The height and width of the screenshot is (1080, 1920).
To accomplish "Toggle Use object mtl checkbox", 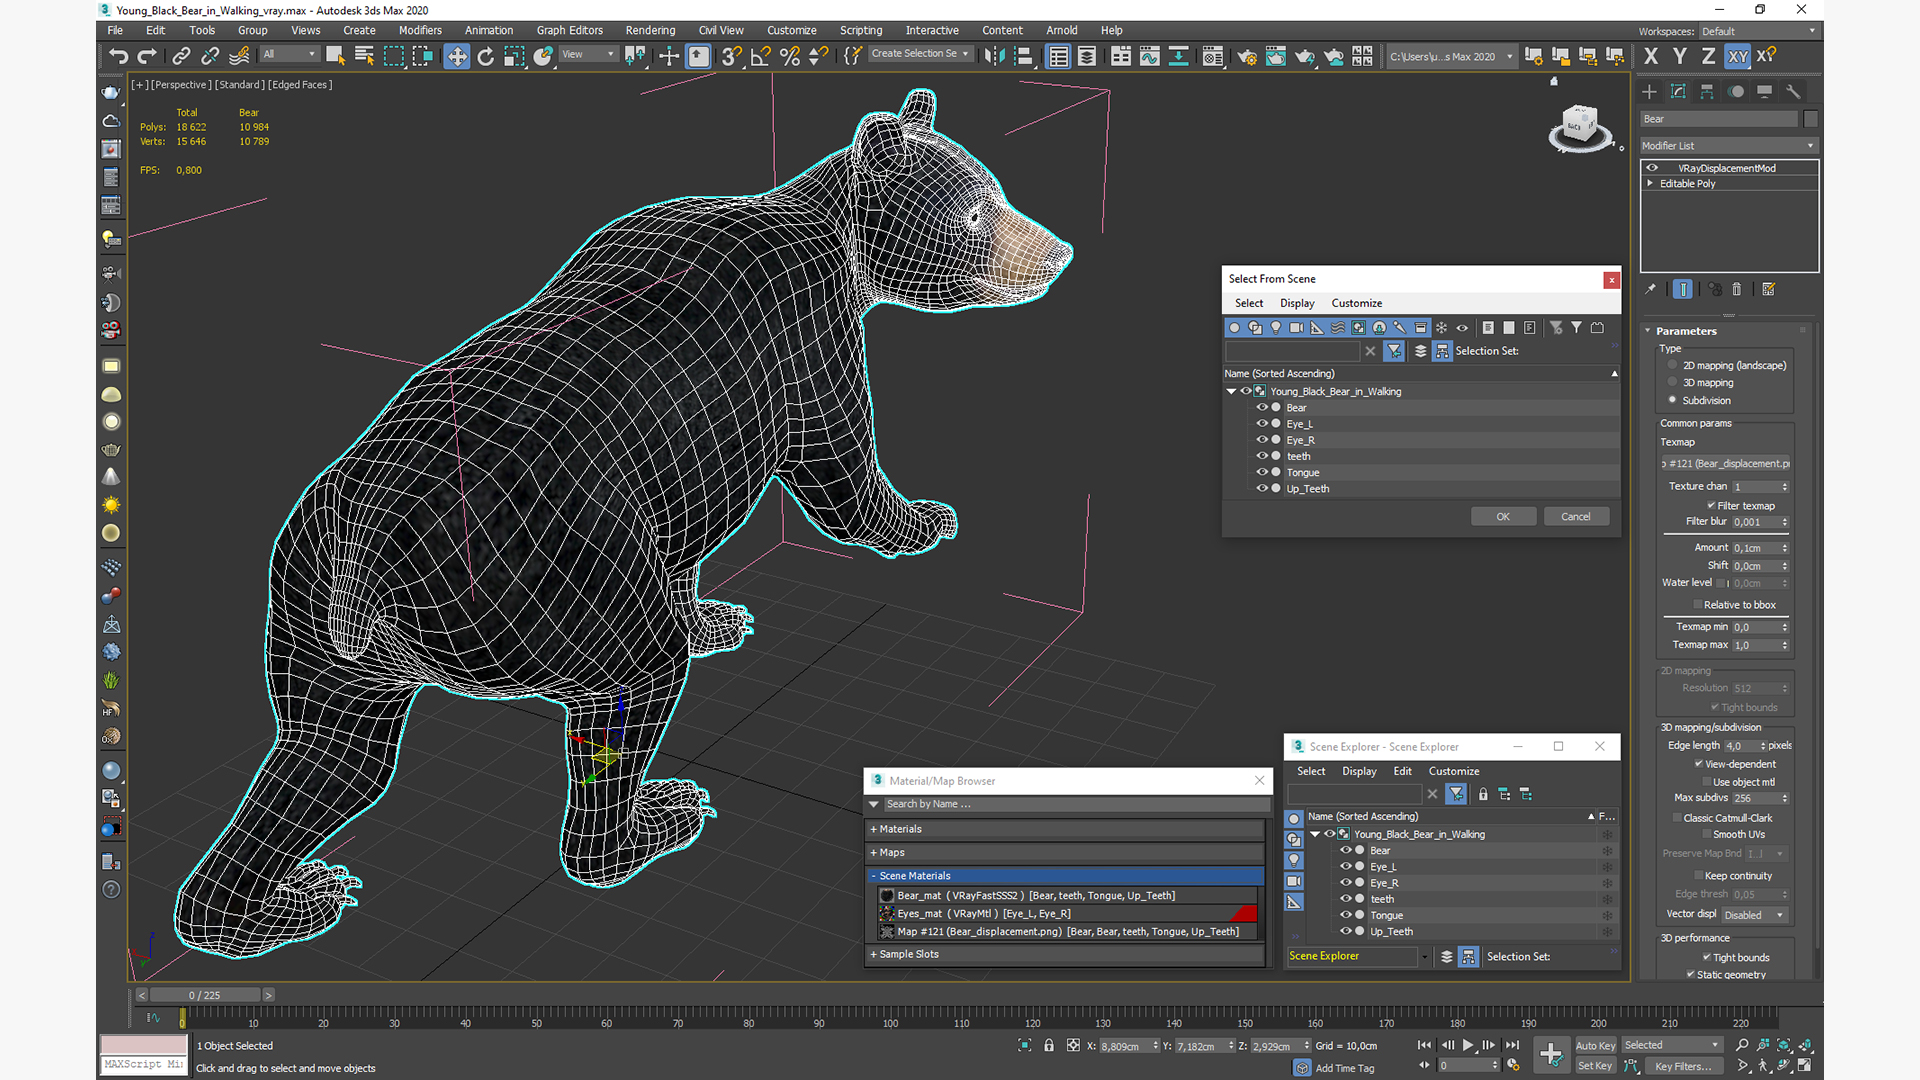I will click(x=1706, y=782).
